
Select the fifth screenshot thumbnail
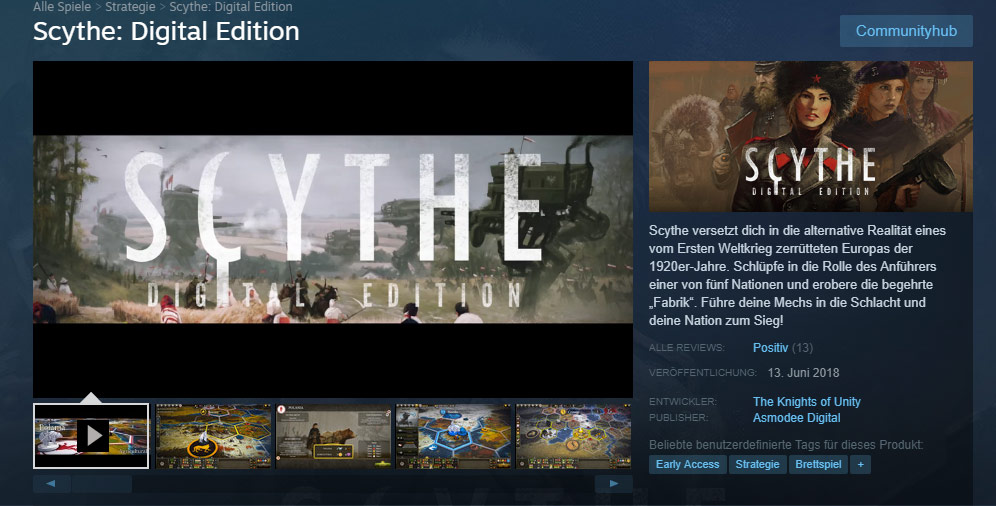click(574, 436)
